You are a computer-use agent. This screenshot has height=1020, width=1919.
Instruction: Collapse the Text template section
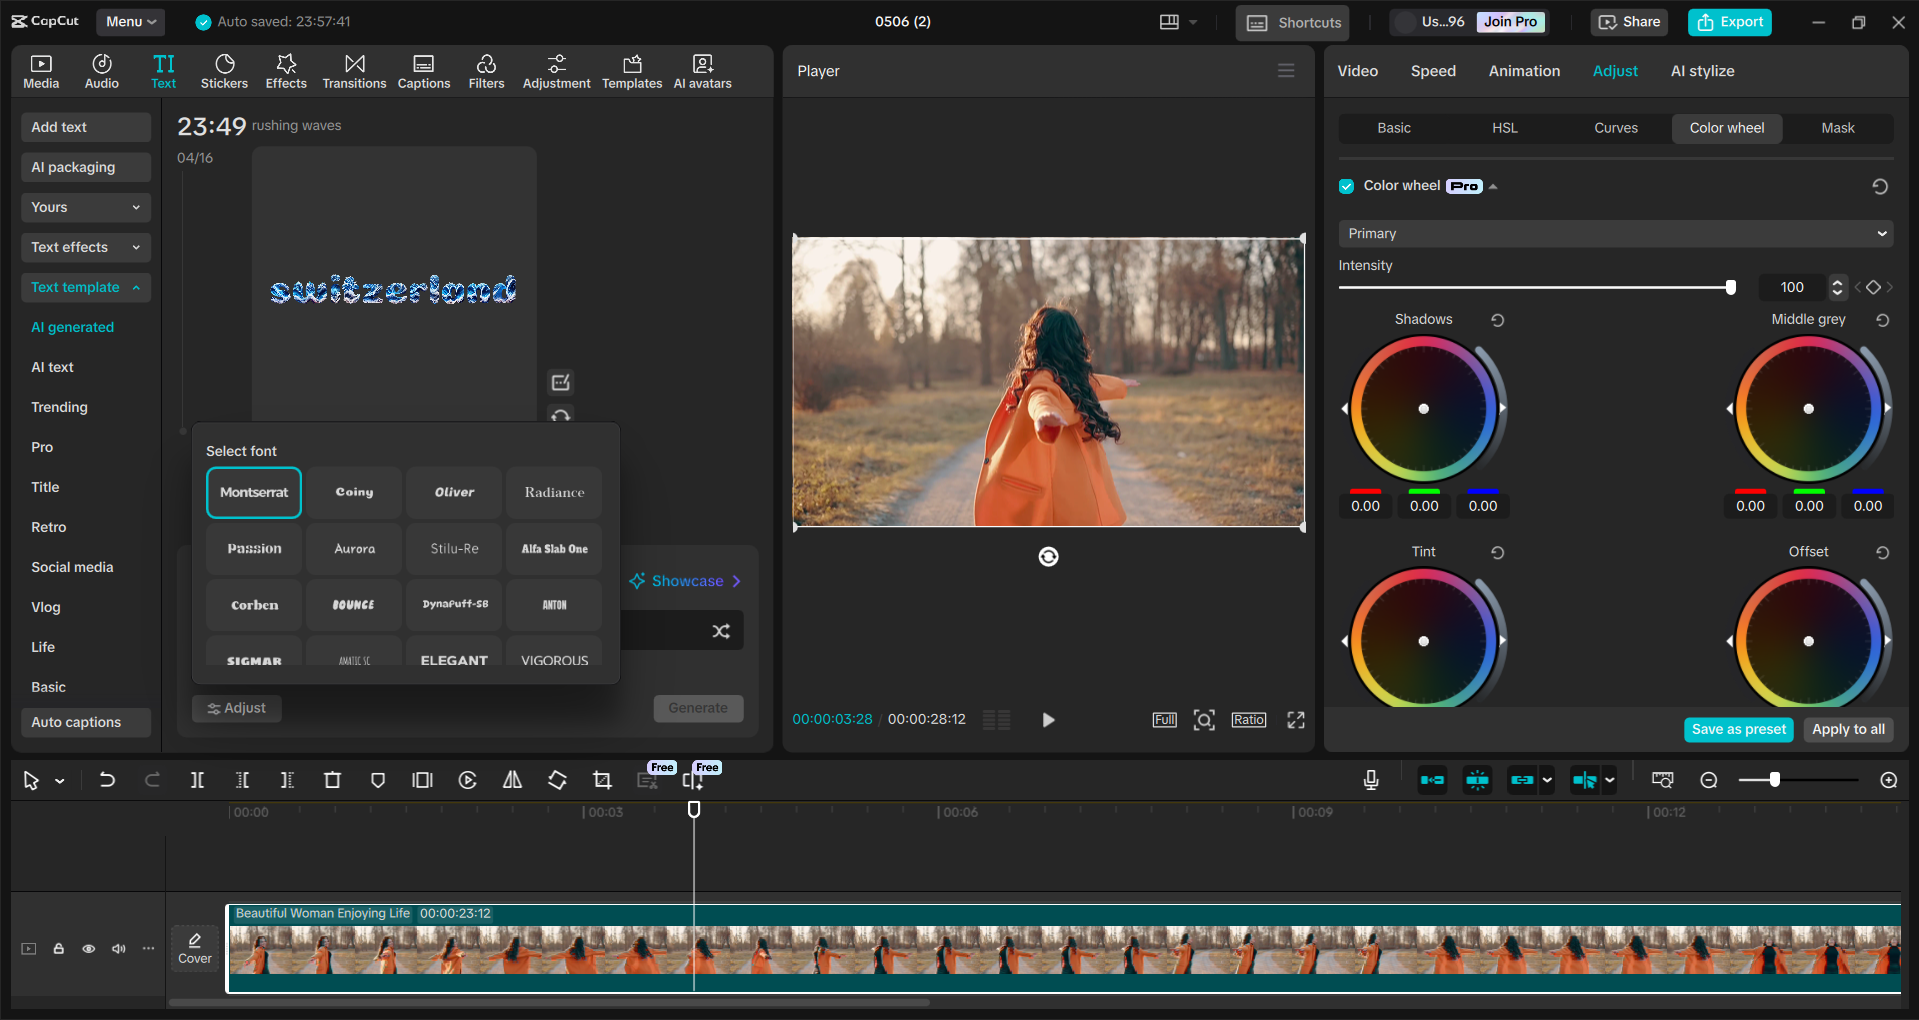click(85, 287)
